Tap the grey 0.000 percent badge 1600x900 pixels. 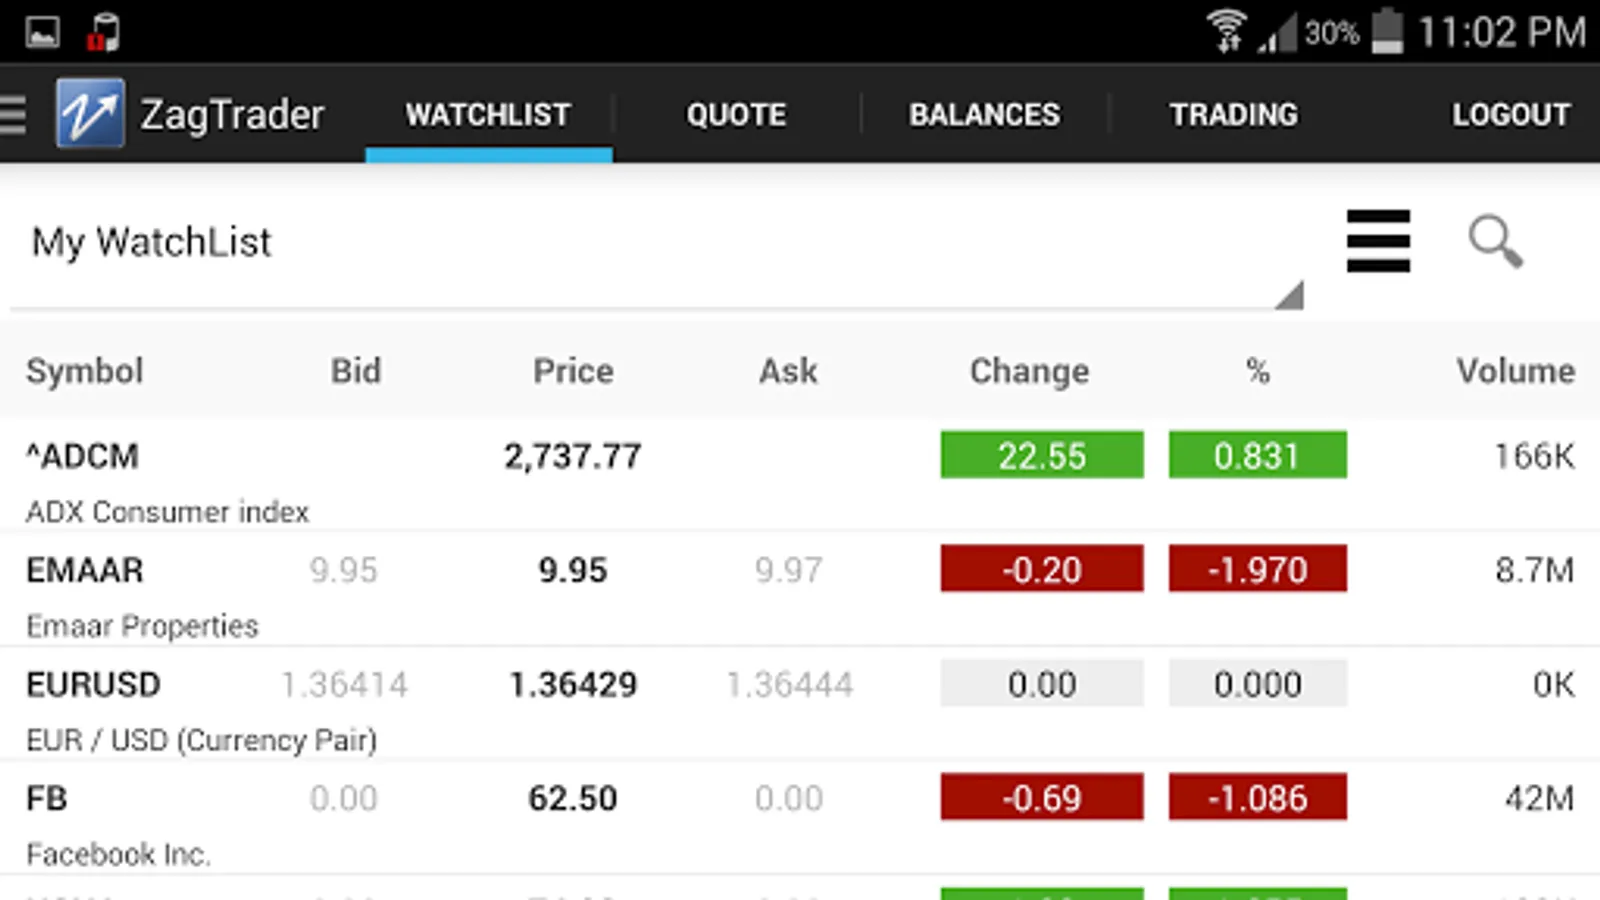click(1257, 683)
